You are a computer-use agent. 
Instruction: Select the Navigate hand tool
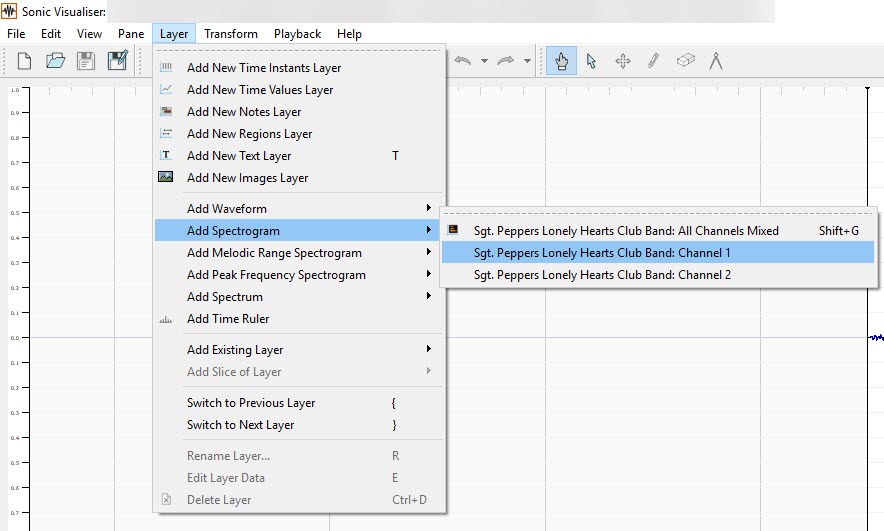coord(562,61)
